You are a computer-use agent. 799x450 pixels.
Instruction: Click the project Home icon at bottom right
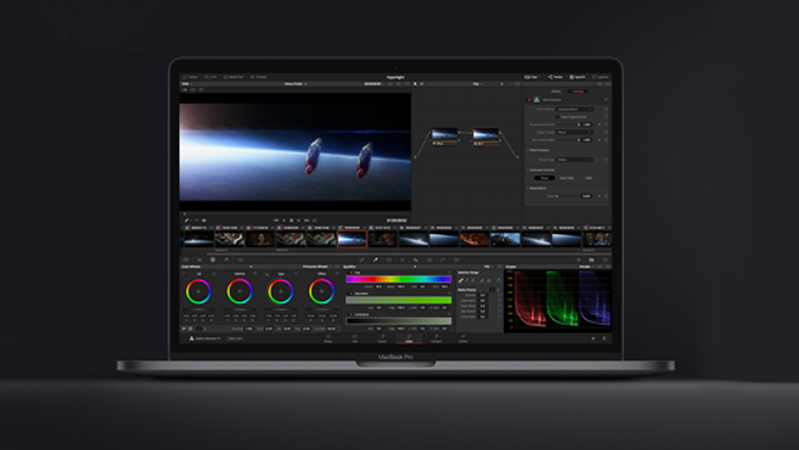[x=593, y=338]
